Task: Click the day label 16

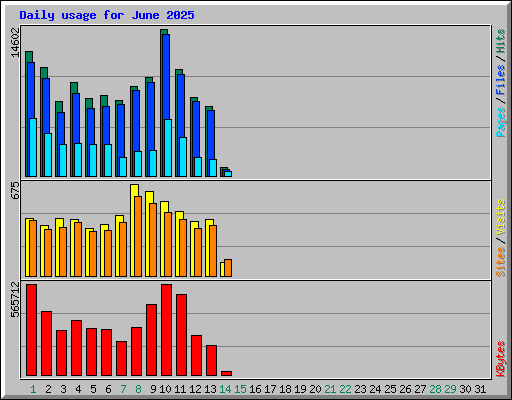Action: coord(255,389)
